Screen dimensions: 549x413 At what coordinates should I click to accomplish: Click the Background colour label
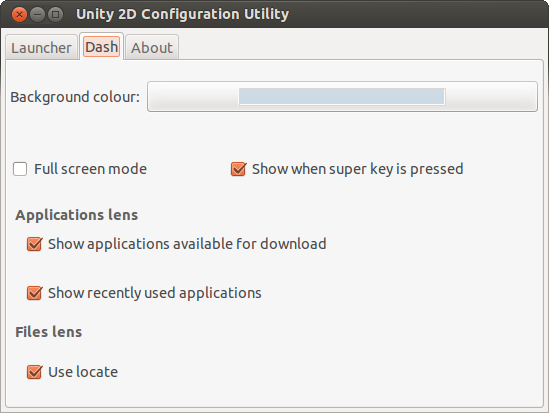[75, 97]
